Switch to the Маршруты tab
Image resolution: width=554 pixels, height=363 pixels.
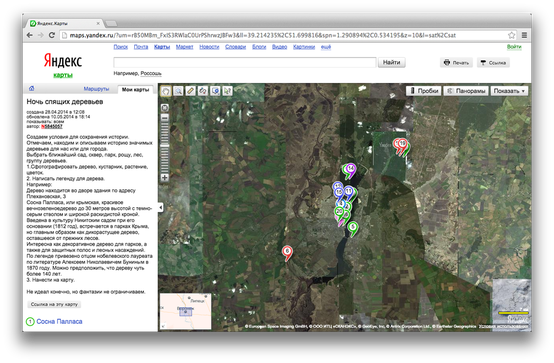96,89
